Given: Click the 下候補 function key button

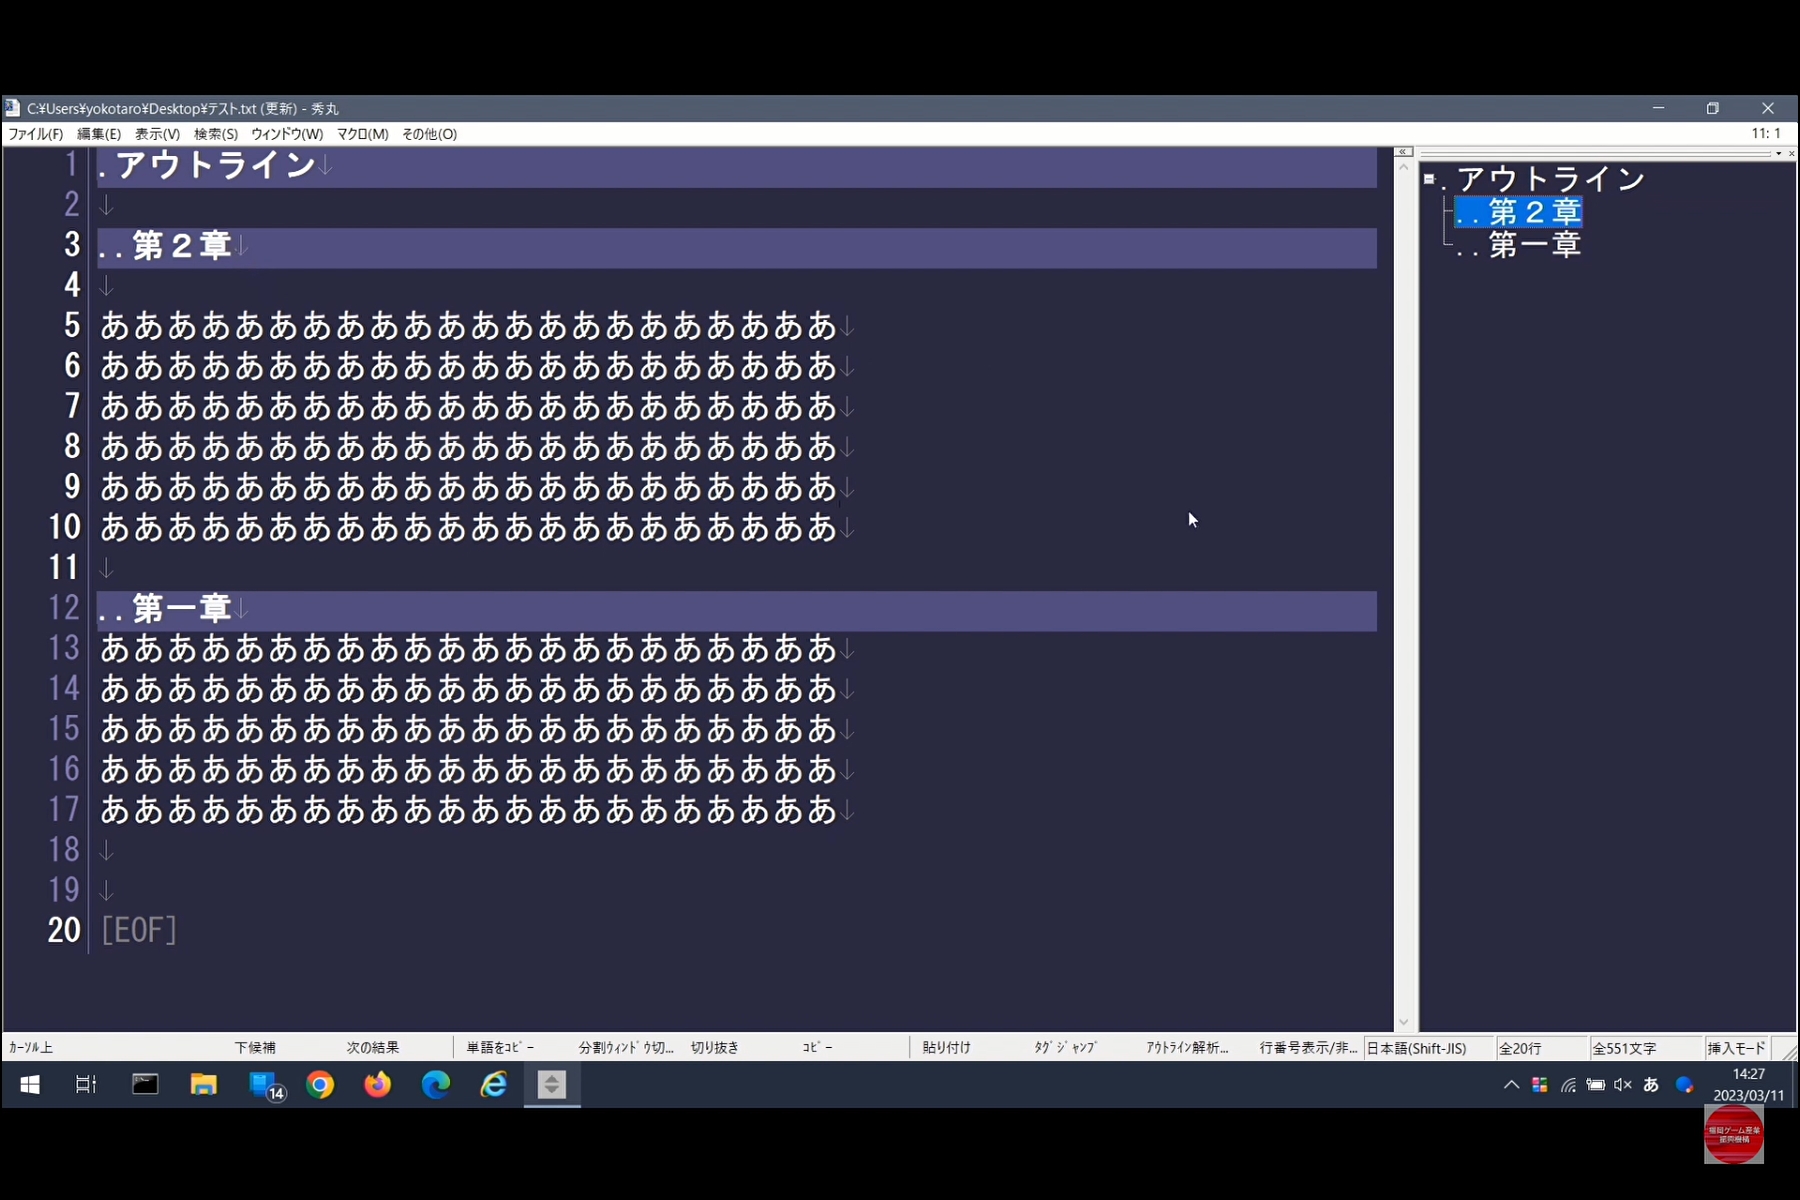Looking at the screenshot, I should (255, 1048).
